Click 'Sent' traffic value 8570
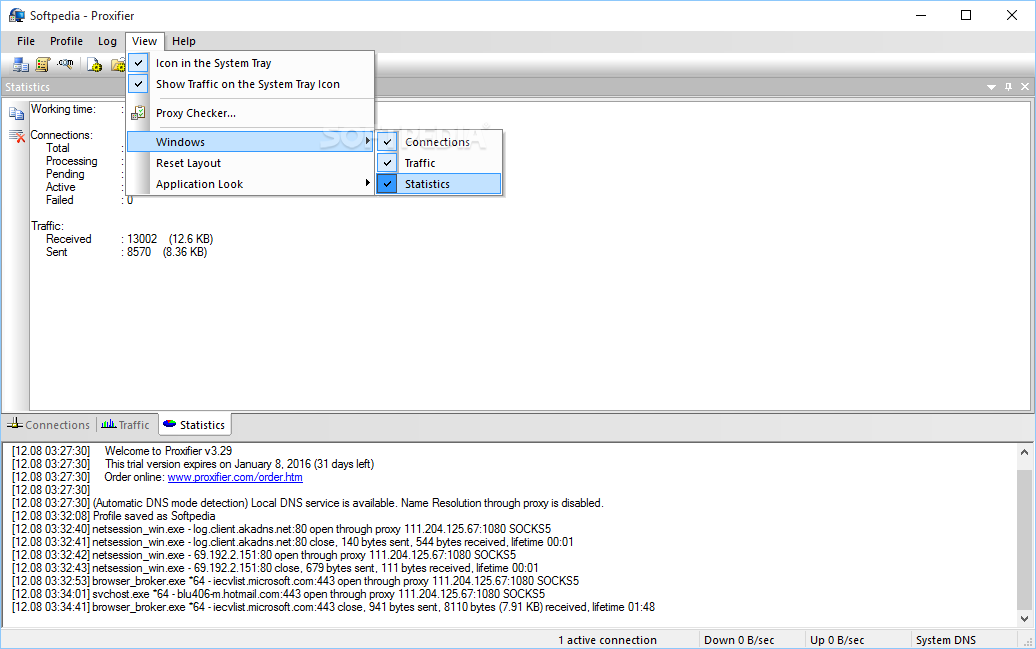 [x=139, y=252]
